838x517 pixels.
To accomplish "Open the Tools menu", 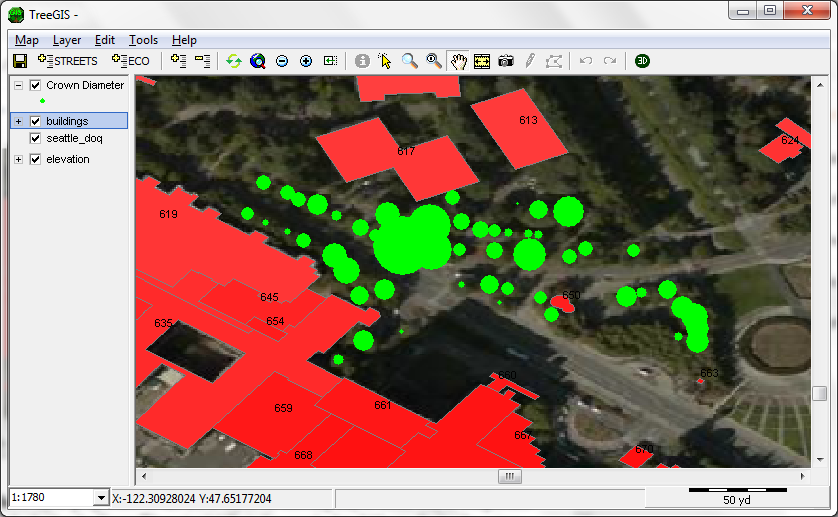I will pos(143,40).
